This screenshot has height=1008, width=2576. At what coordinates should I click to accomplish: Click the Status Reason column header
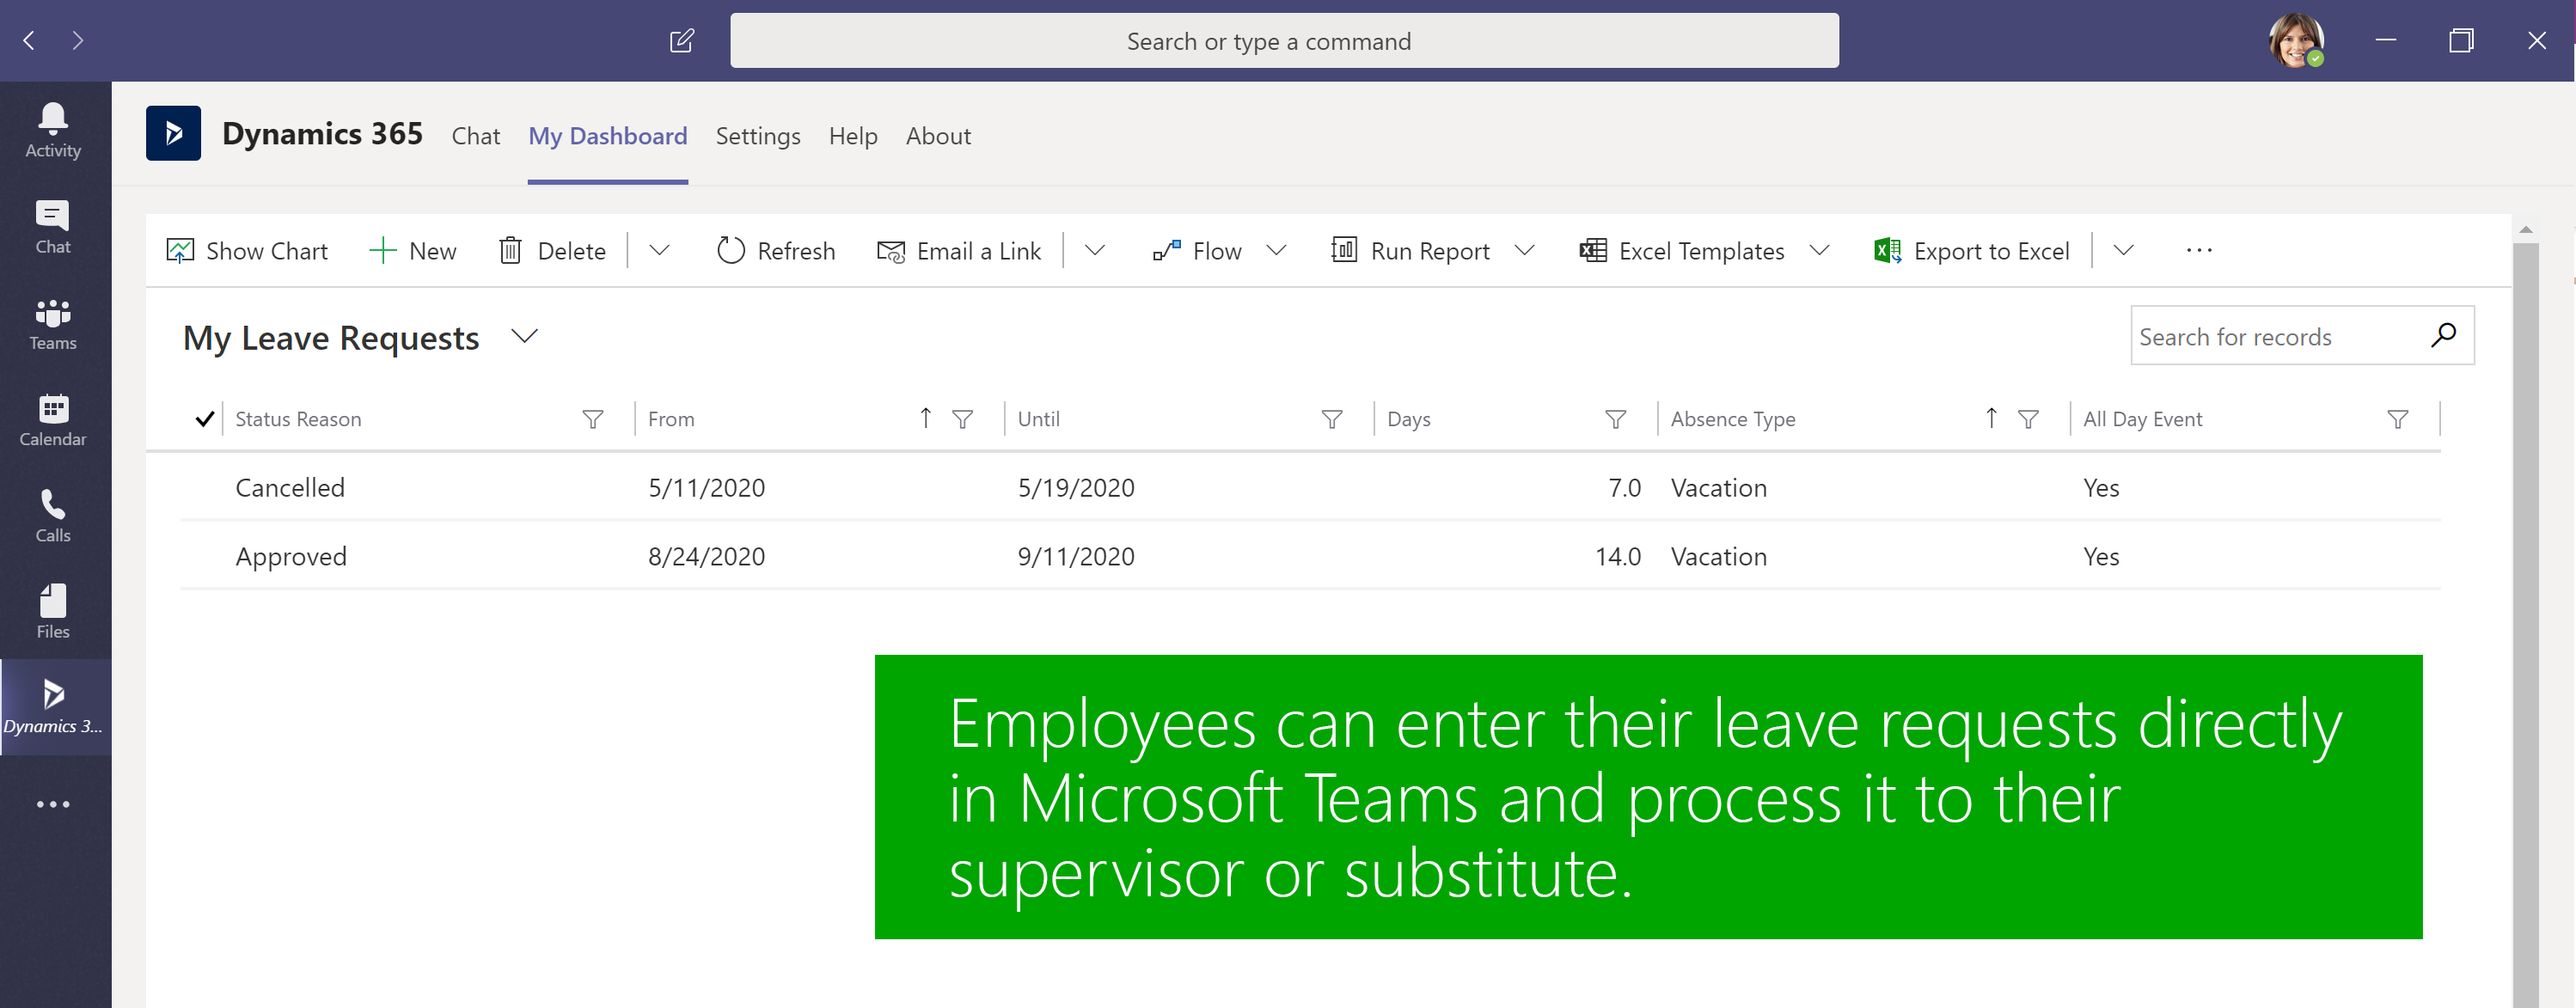298,419
